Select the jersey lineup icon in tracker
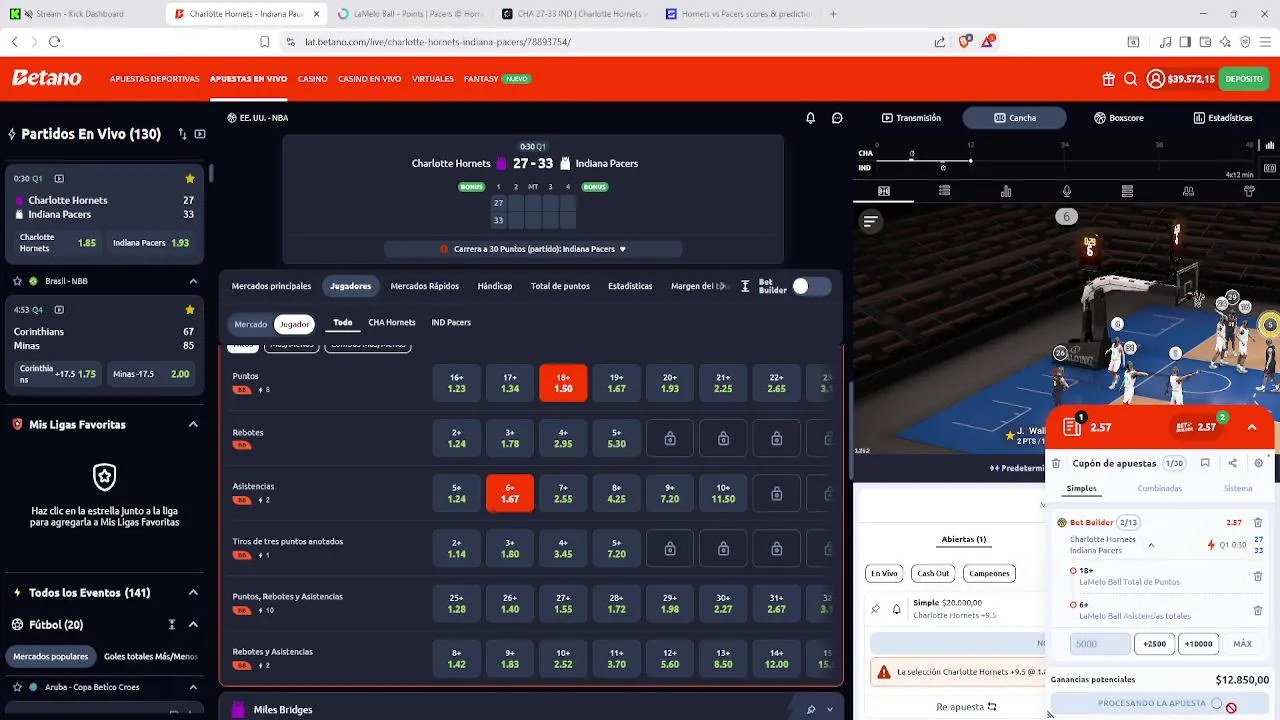The height and width of the screenshot is (720, 1280). [1249, 191]
